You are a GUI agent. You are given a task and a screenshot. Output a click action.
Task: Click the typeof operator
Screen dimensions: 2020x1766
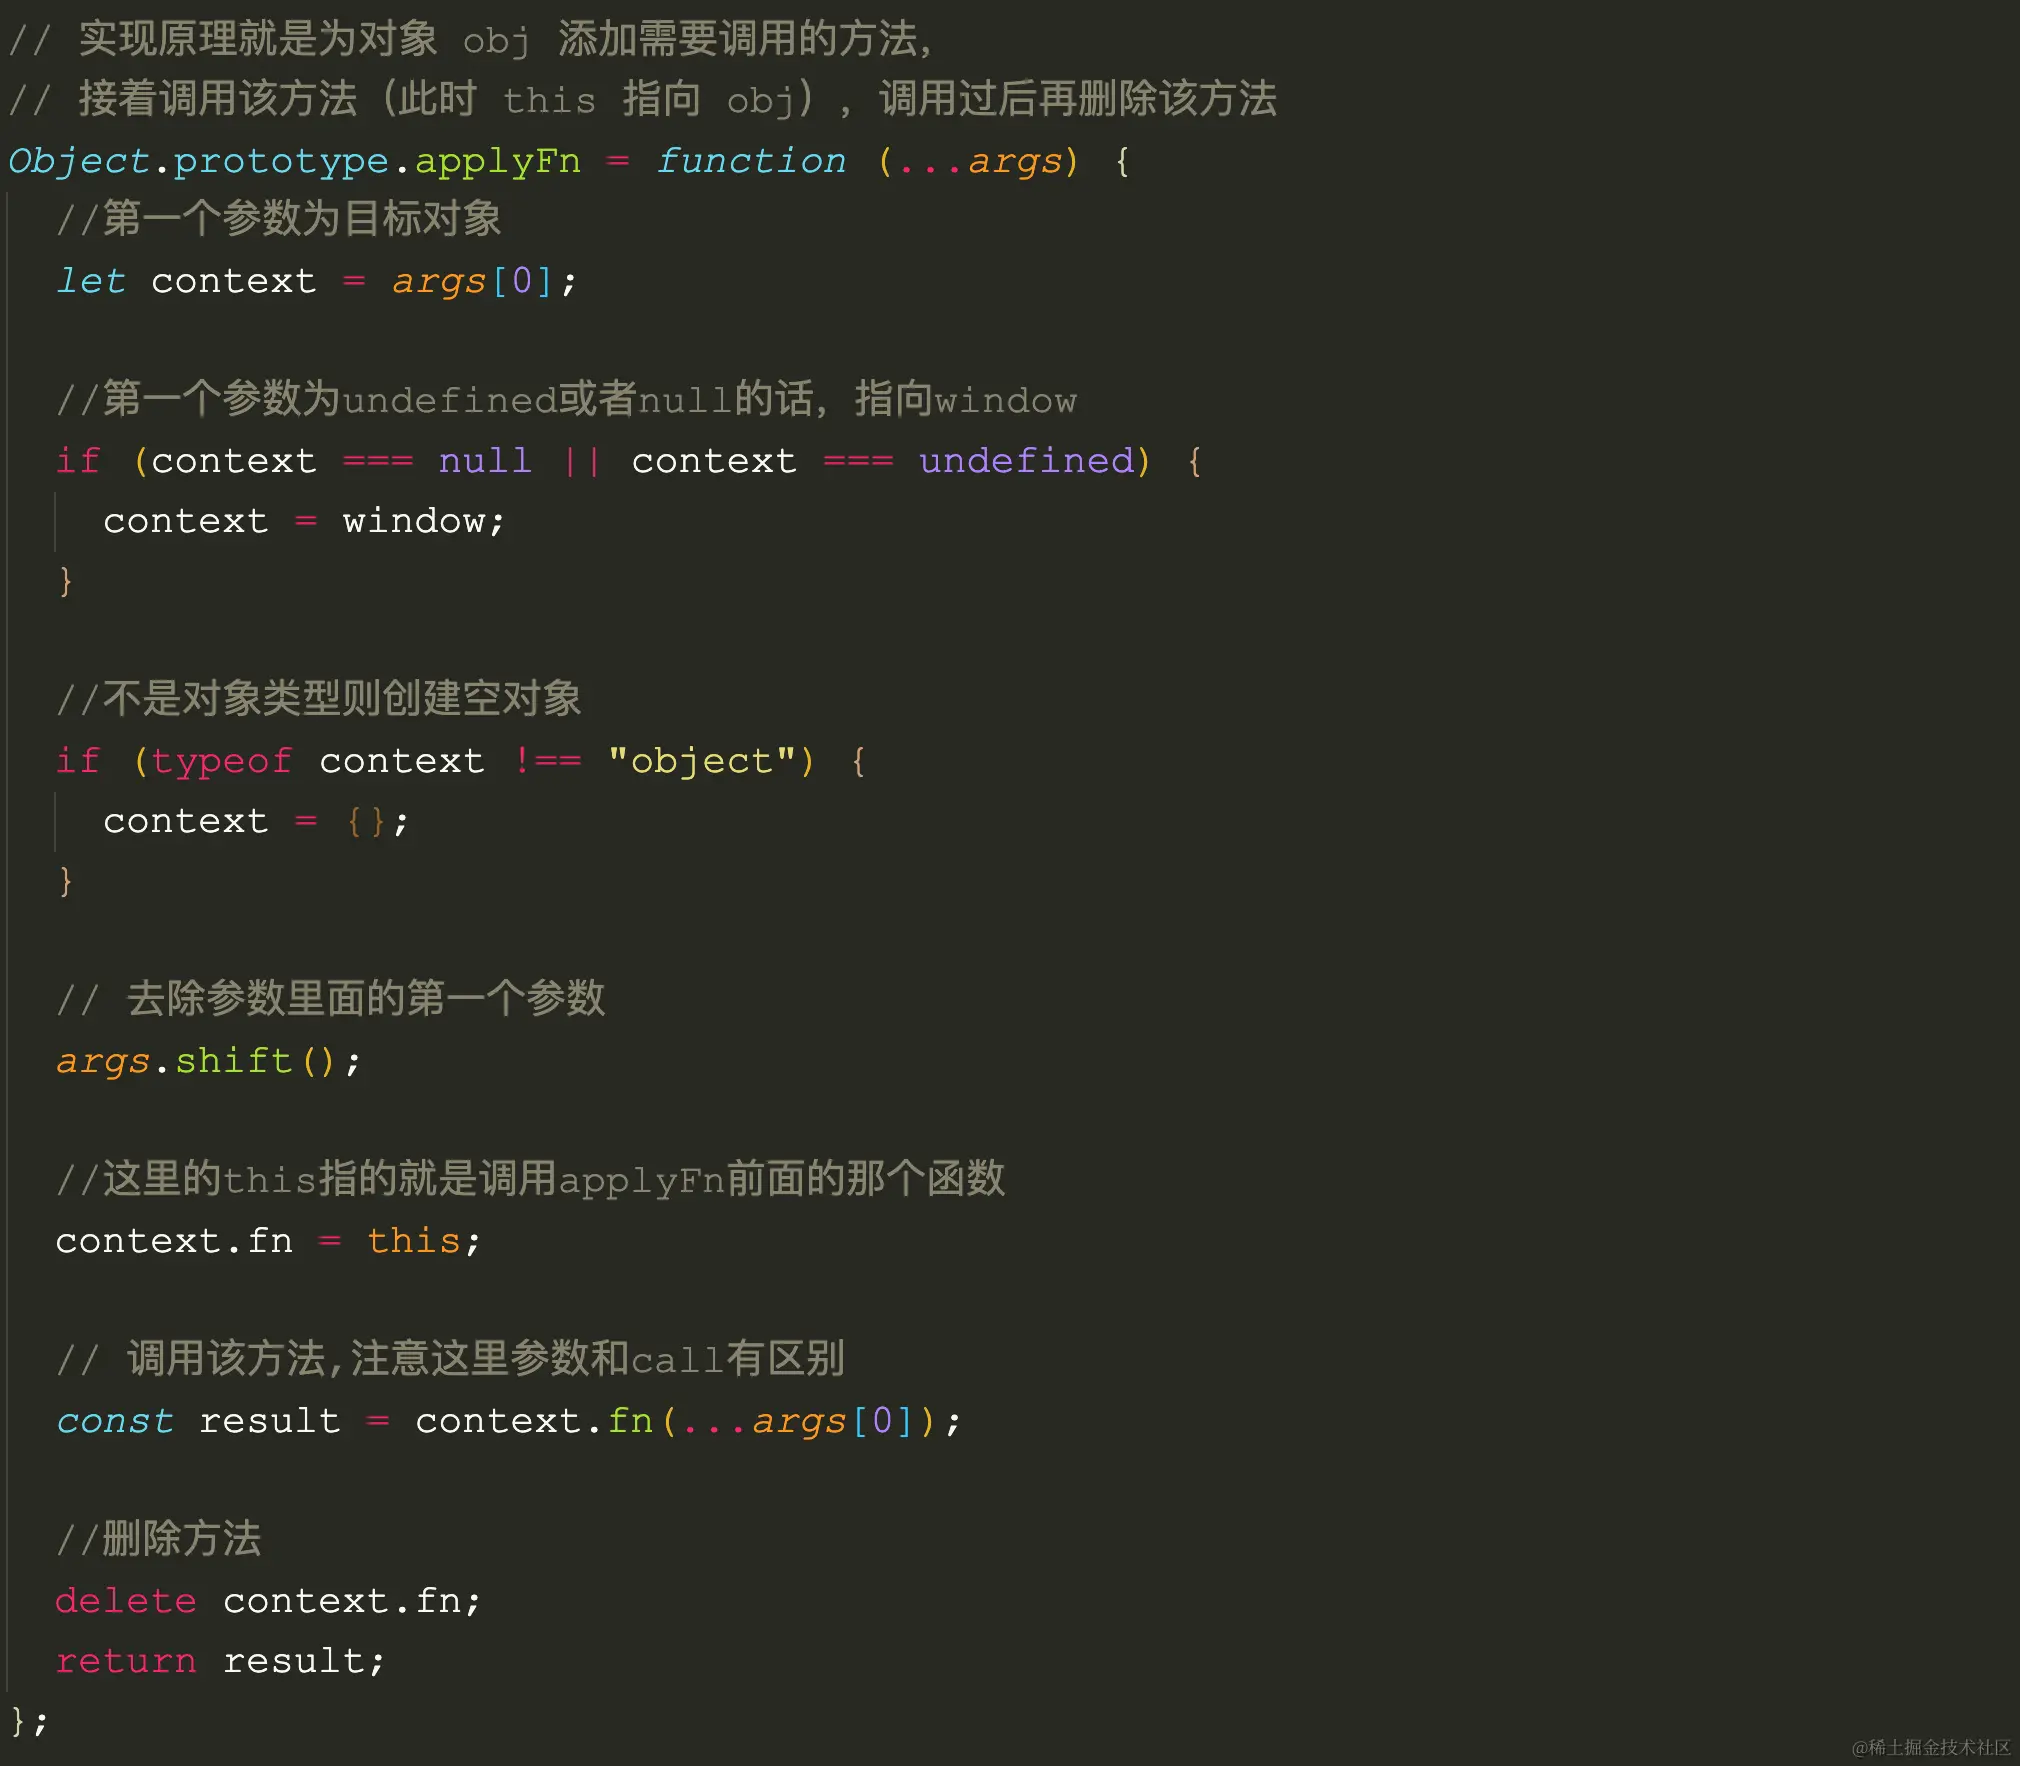tap(221, 761)
